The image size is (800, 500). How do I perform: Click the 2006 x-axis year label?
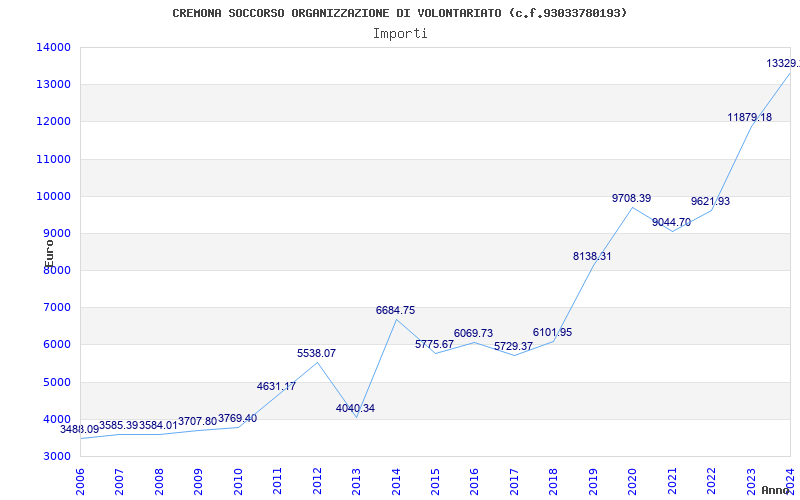coord(80,482)
